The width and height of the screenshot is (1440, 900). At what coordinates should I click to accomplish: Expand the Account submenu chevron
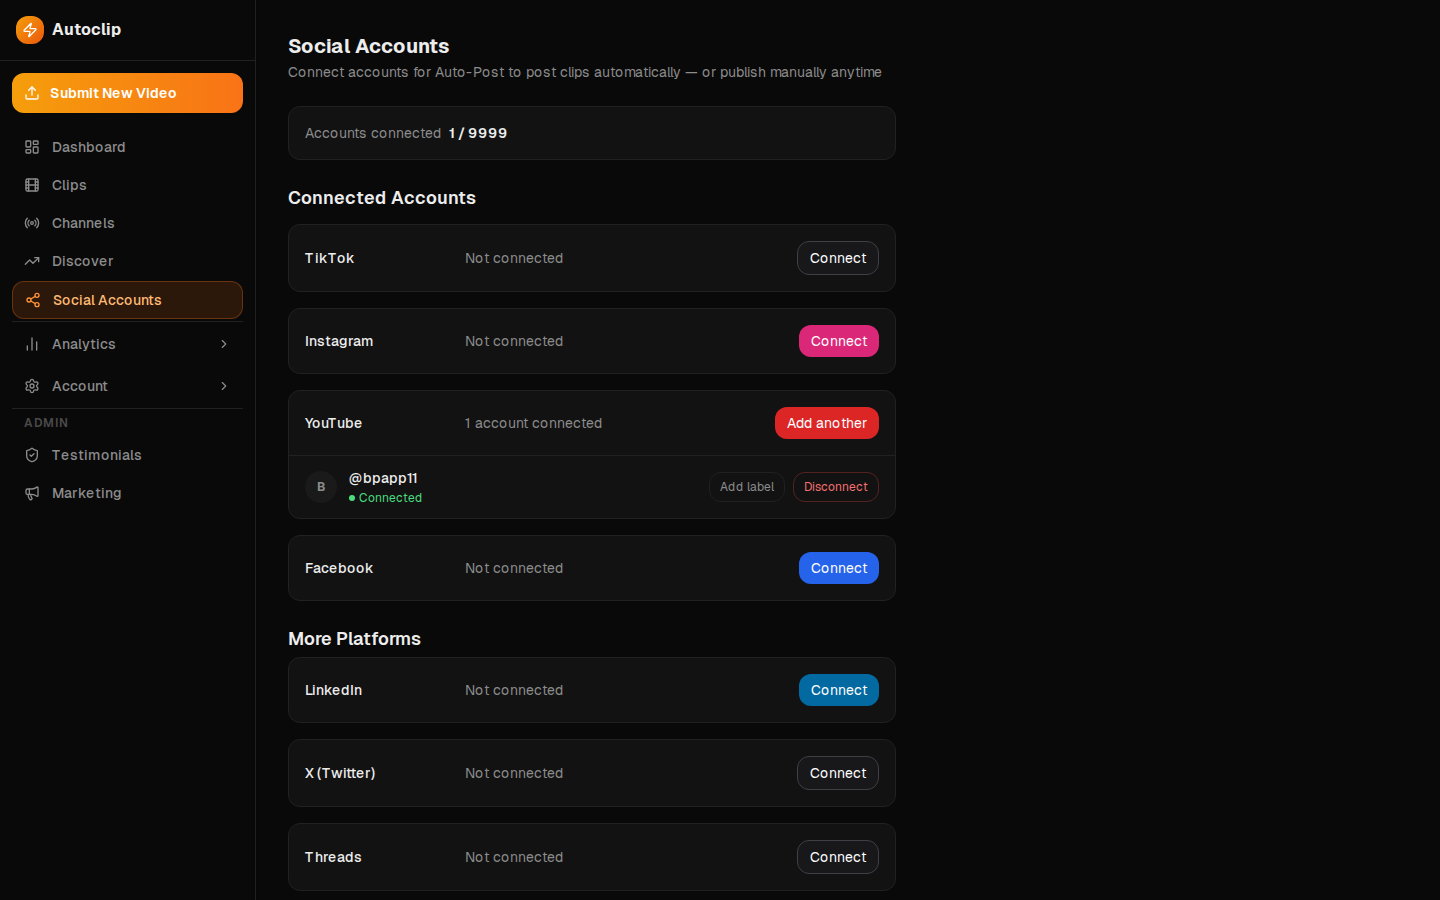pos(224,386)
